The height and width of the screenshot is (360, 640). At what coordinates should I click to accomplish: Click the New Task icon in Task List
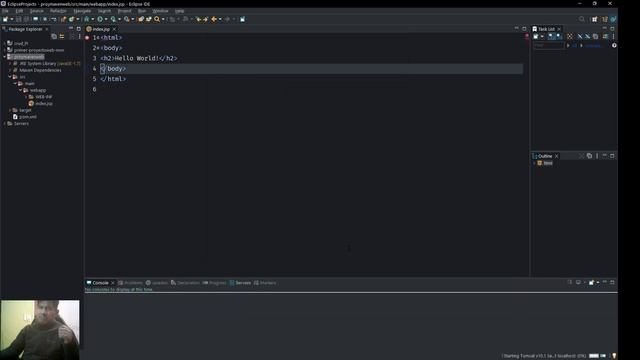[536, 36]
